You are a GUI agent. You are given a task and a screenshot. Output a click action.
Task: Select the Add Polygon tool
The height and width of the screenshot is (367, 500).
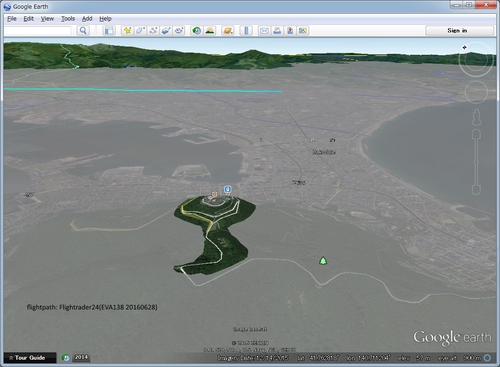(140, 31)
